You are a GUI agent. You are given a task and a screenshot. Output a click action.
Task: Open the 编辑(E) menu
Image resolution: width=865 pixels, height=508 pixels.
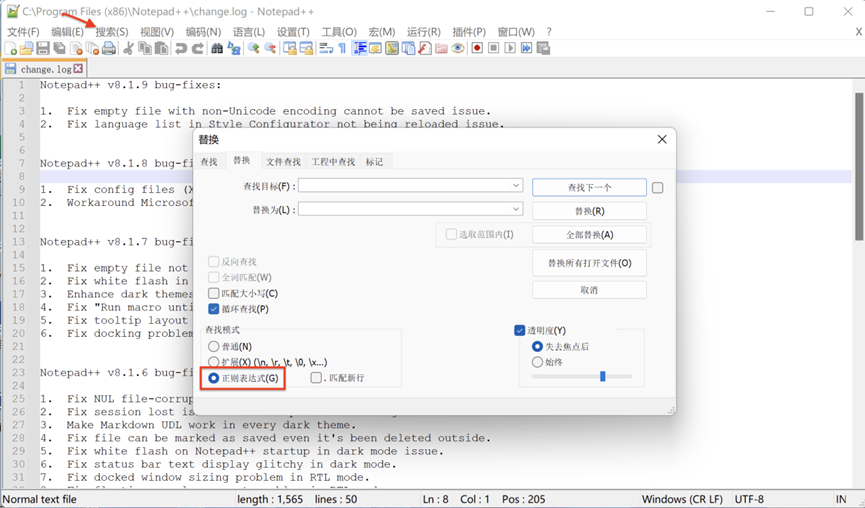click(x=67, y=32)
